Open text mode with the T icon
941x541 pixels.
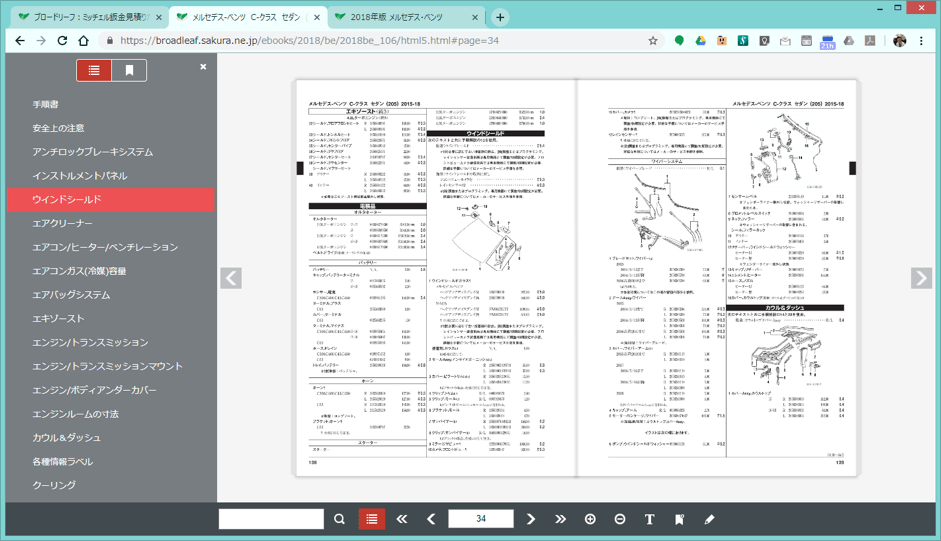coord(649,519)
